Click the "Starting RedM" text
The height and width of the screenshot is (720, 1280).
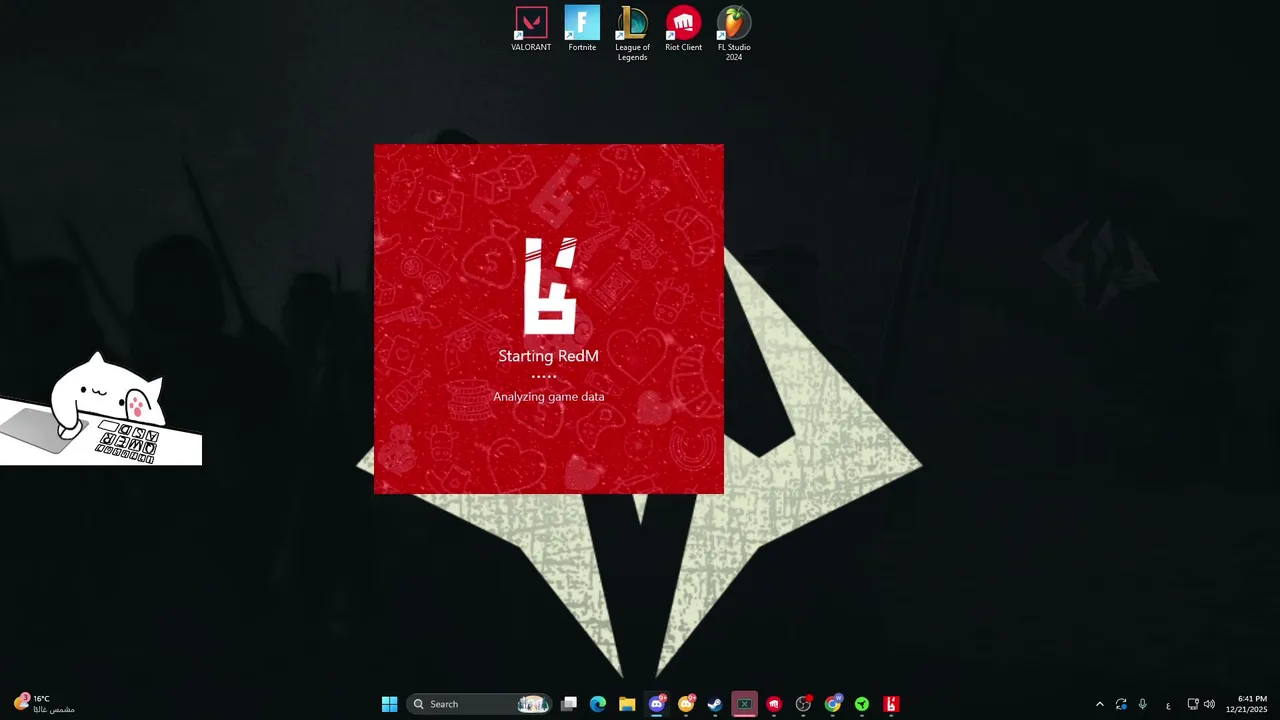(x=548, y=356)
